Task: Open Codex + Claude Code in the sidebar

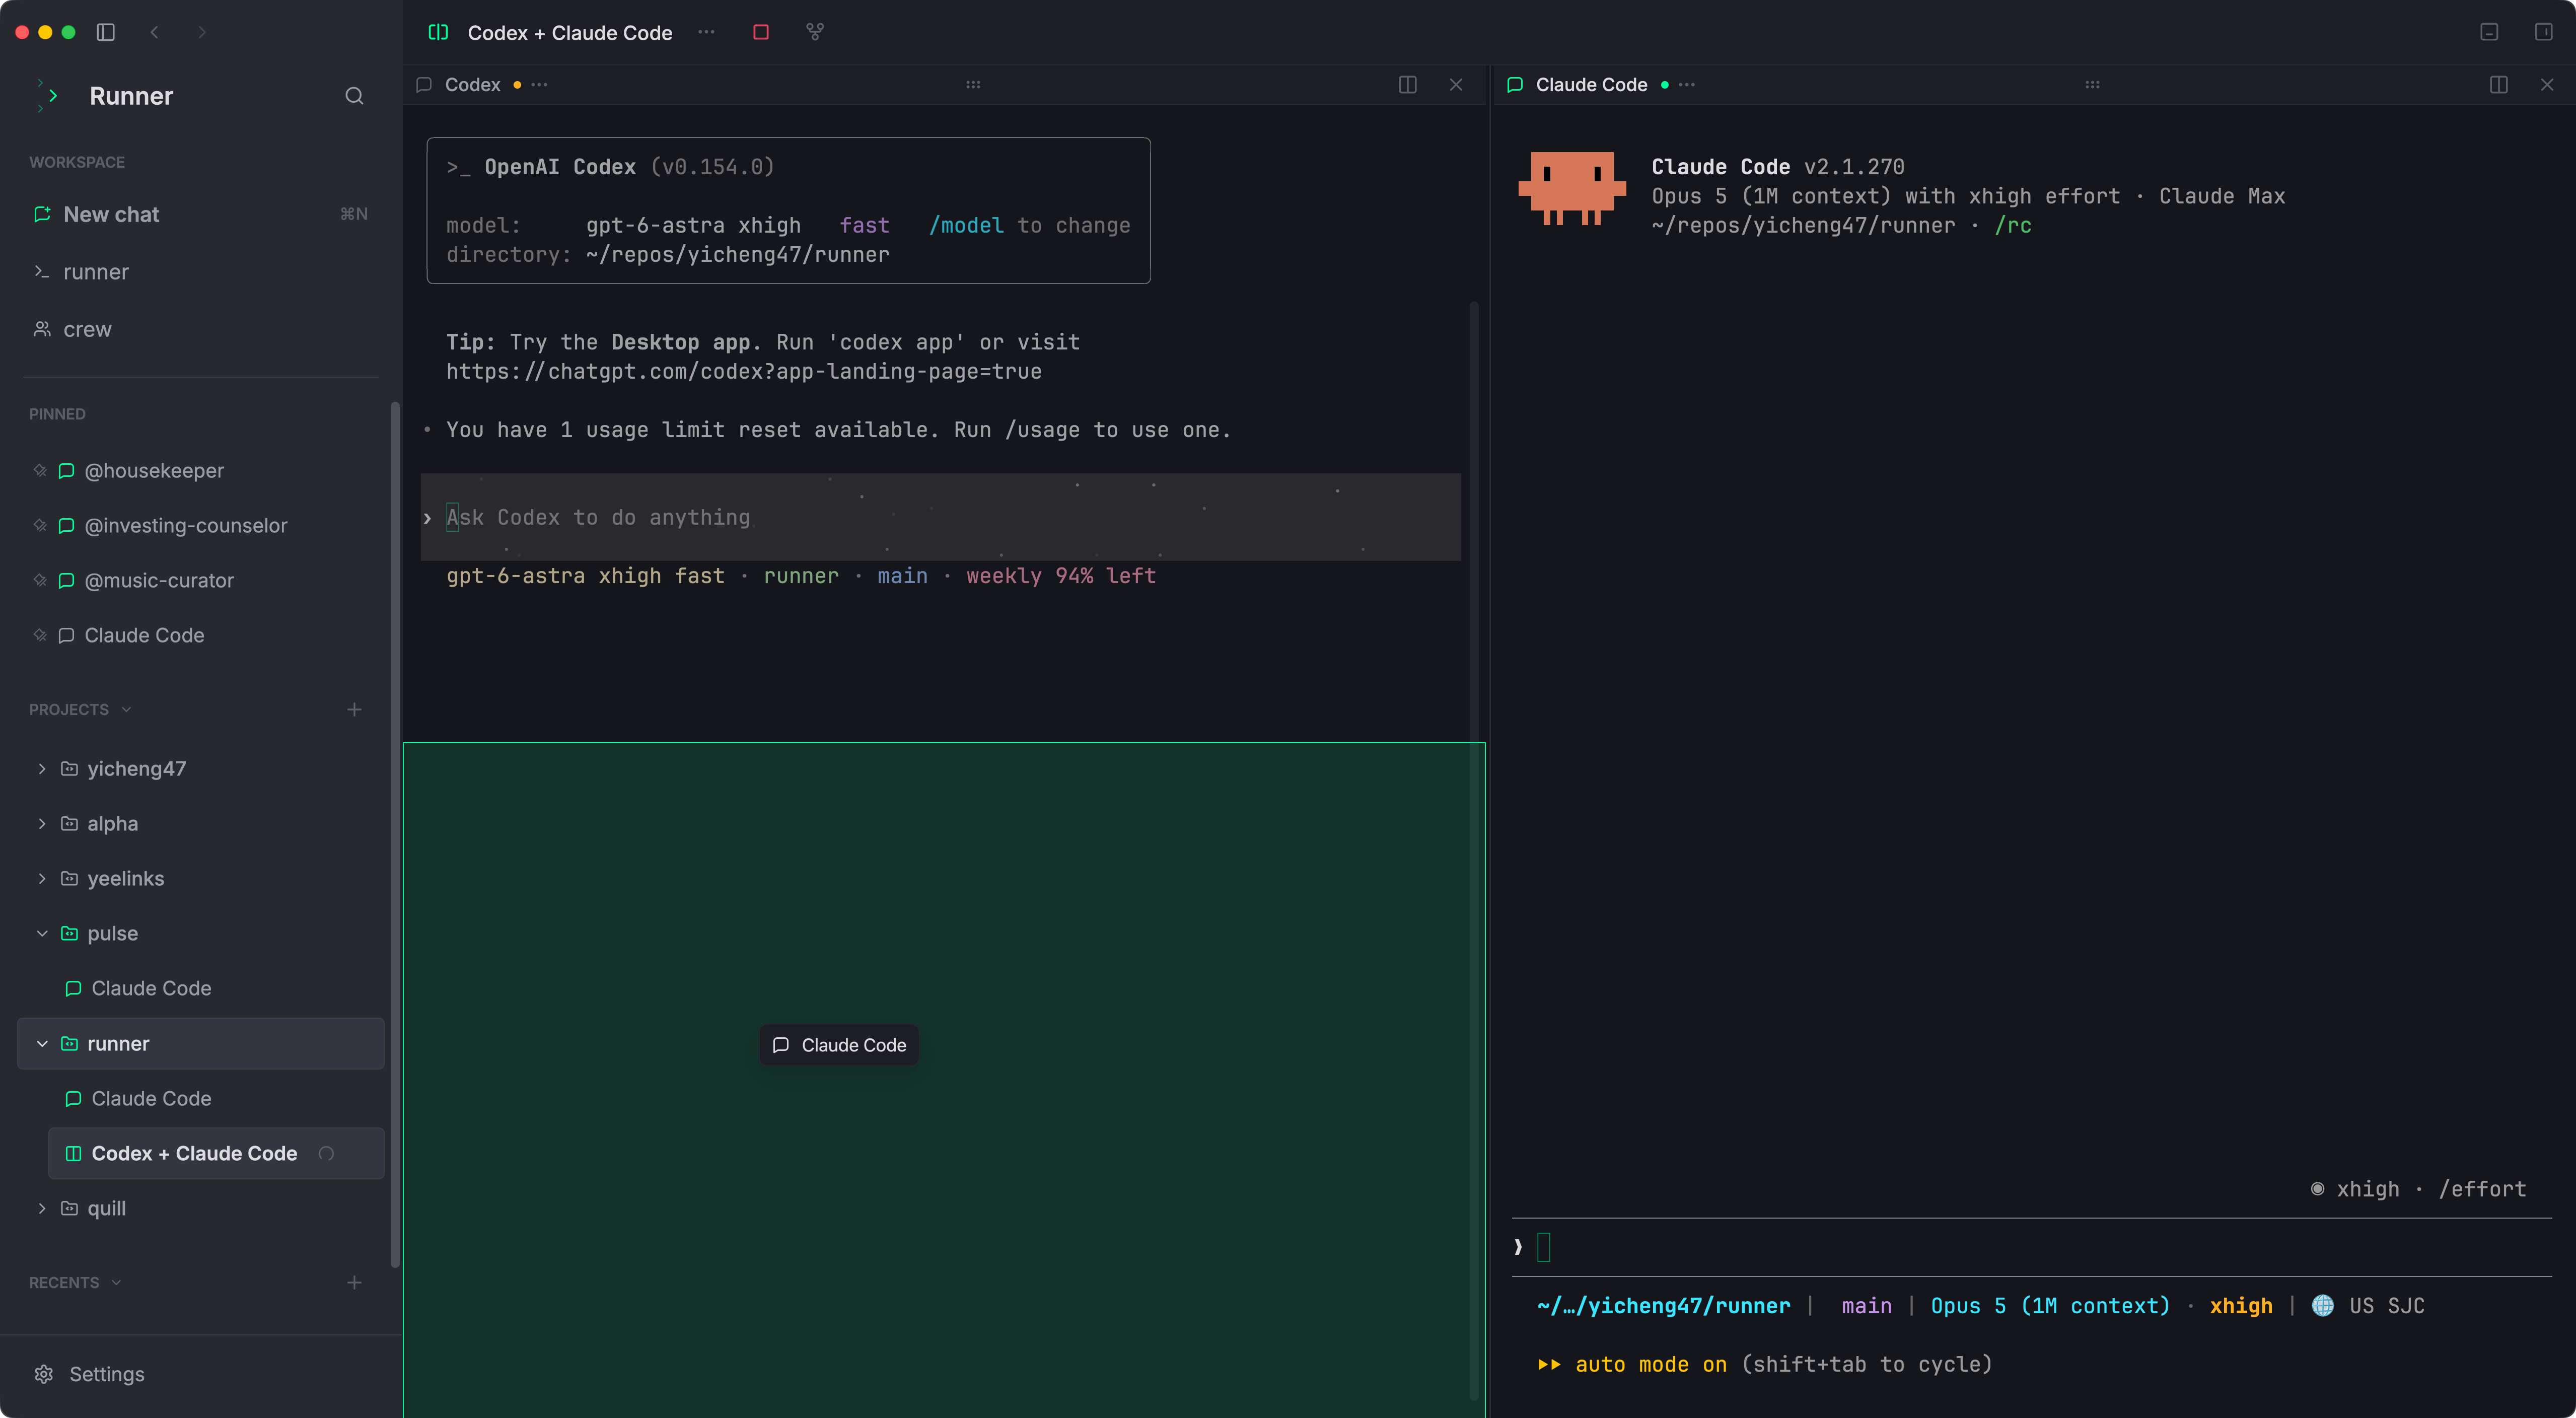Action: point(216,1153)
